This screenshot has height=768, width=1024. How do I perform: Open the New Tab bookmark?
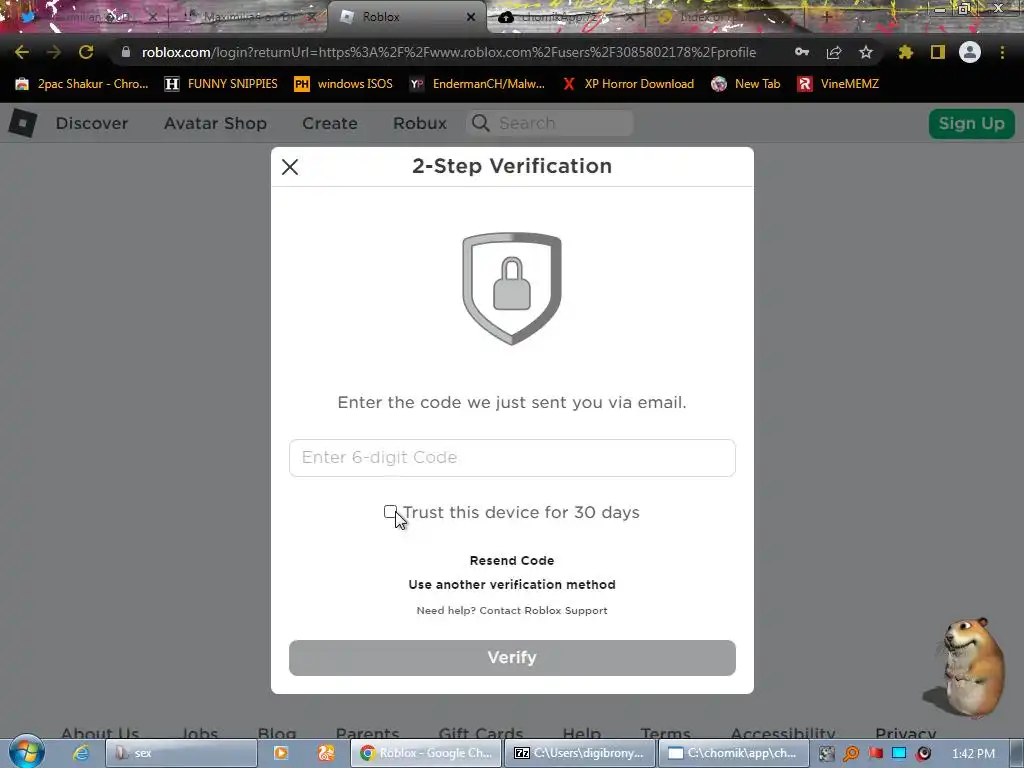click(746, 84)
